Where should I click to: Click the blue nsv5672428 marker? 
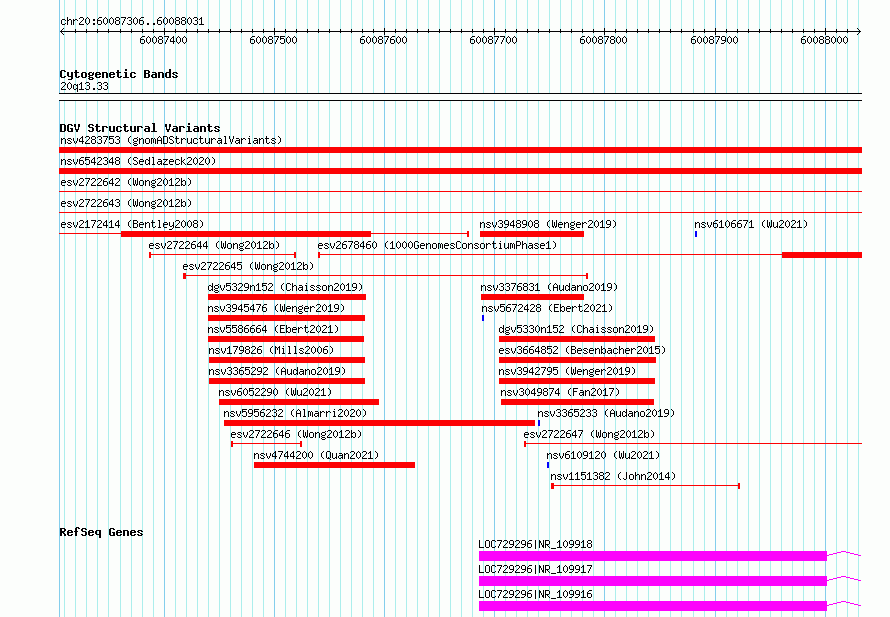point(483,318)
